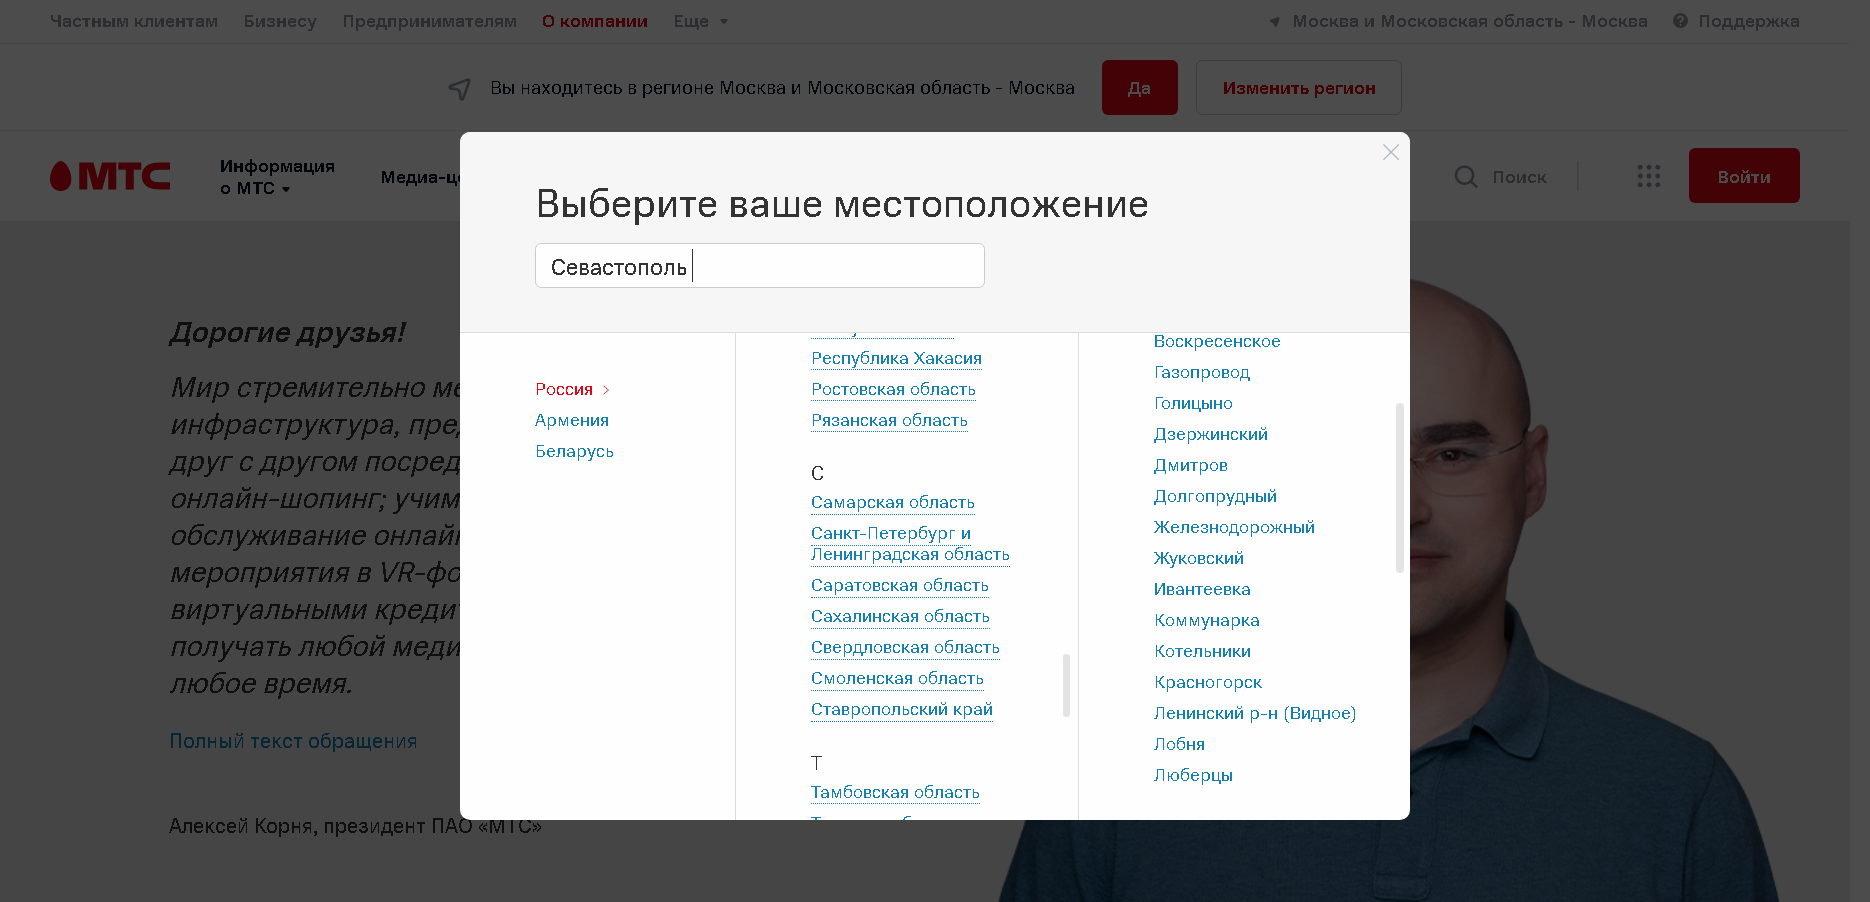Viewport: 1870px width, 902px height.
Task: Click the region banner location arrow icon
Action: [x=459, y=89]
